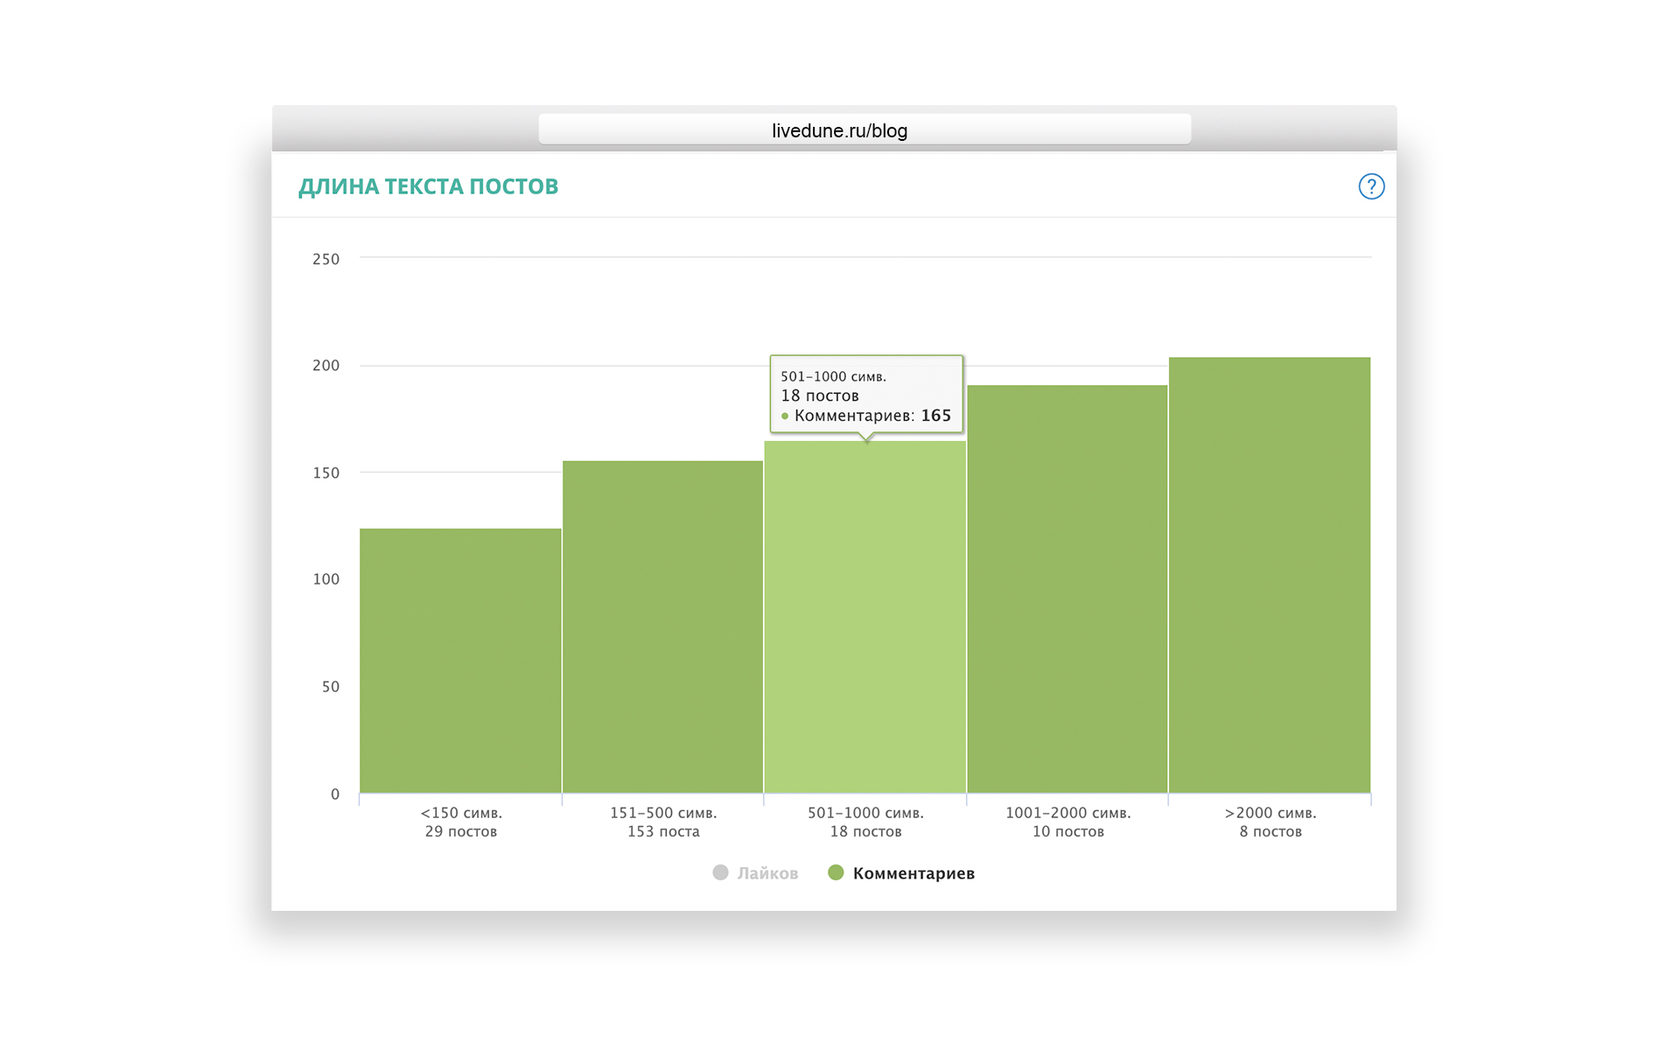Toggle the Комментариев legend series
This screenshot has width=1680, height=1050.
[901, 873]
